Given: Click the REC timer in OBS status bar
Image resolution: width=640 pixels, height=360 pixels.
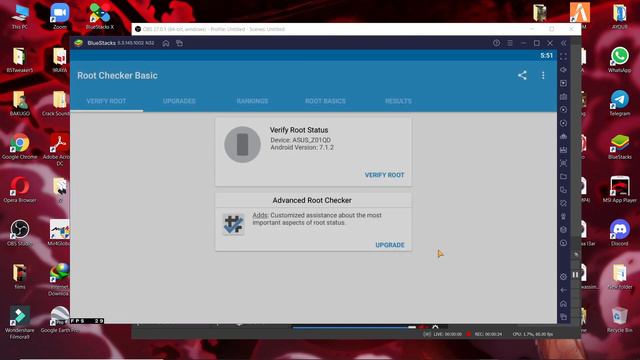Looking at the screenshot, I should tap(488, 334).
